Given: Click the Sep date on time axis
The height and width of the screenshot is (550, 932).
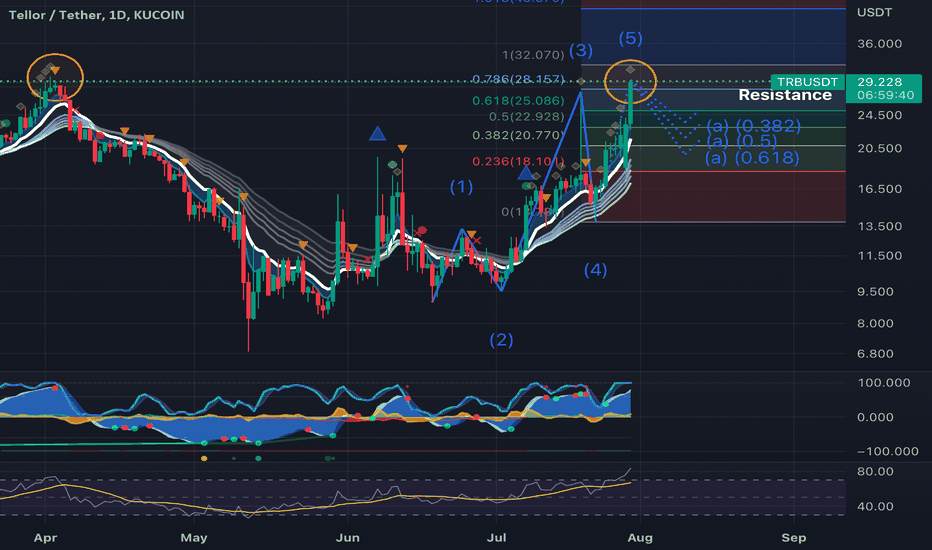Looking at the screenshot, I should pos(794,538).
